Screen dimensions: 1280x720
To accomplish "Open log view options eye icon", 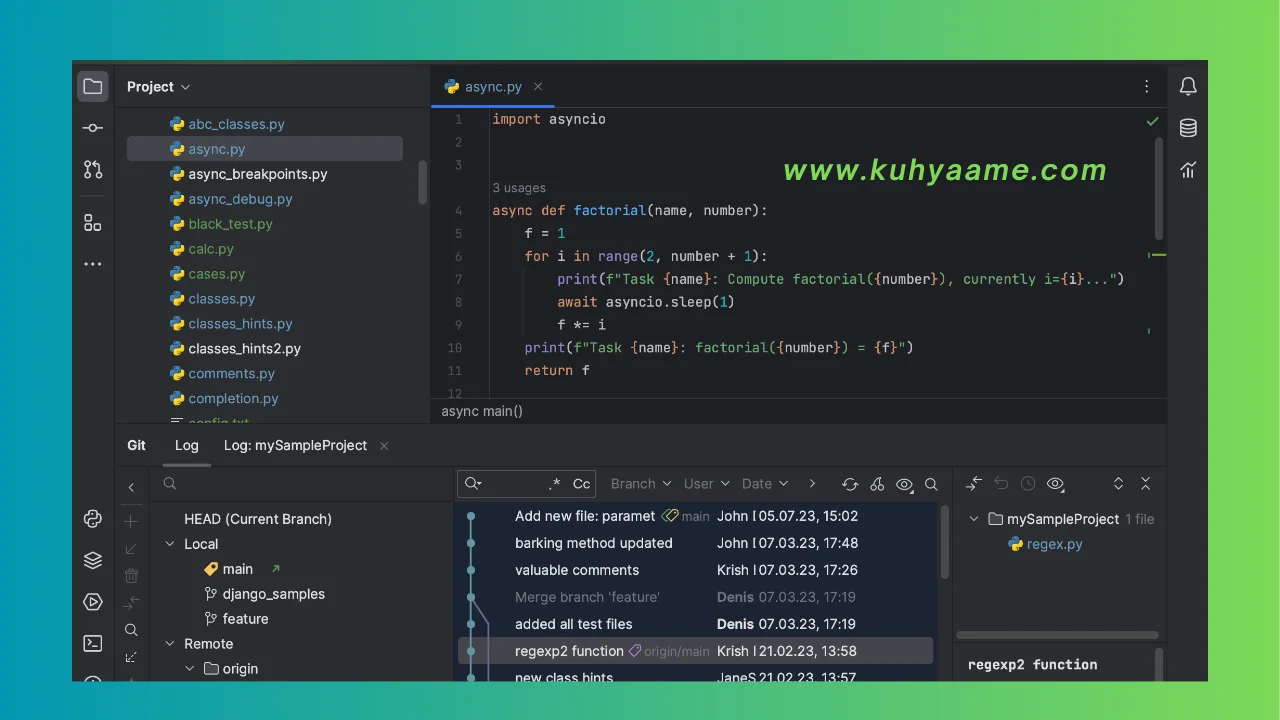I will (904, 484).
